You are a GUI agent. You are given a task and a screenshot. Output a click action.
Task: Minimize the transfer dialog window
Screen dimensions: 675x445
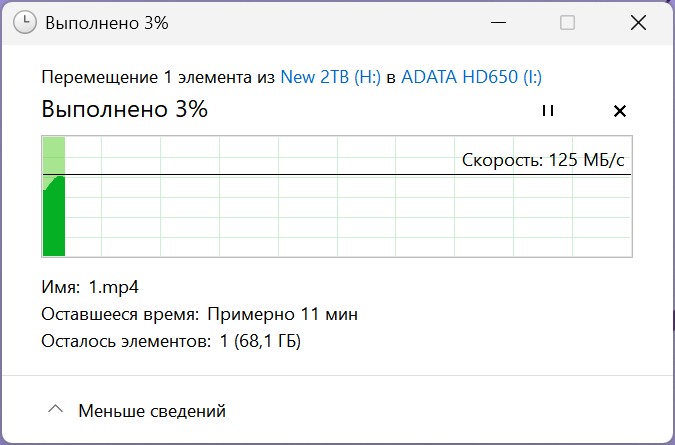[498, 22]
